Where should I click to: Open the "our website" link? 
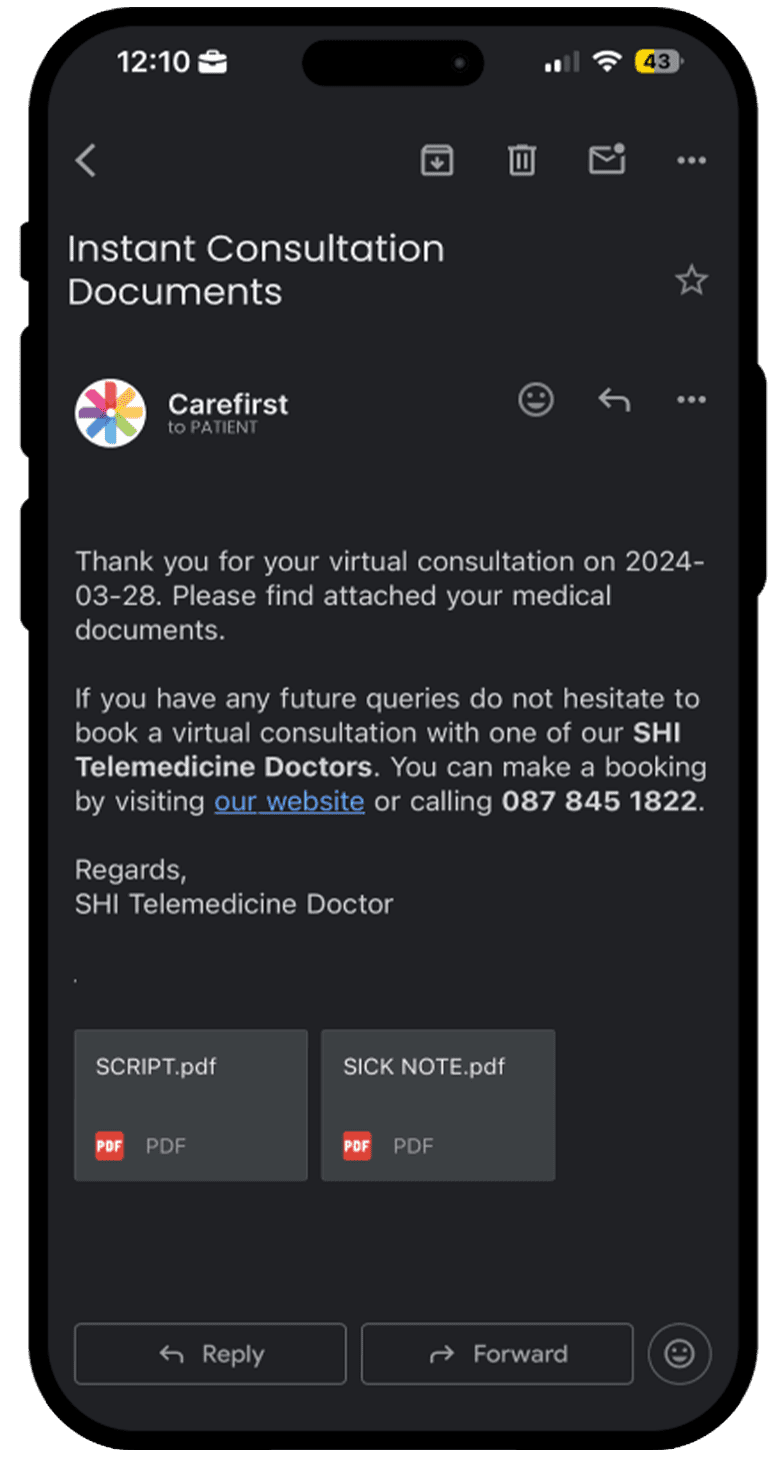(x=289, y=801)
